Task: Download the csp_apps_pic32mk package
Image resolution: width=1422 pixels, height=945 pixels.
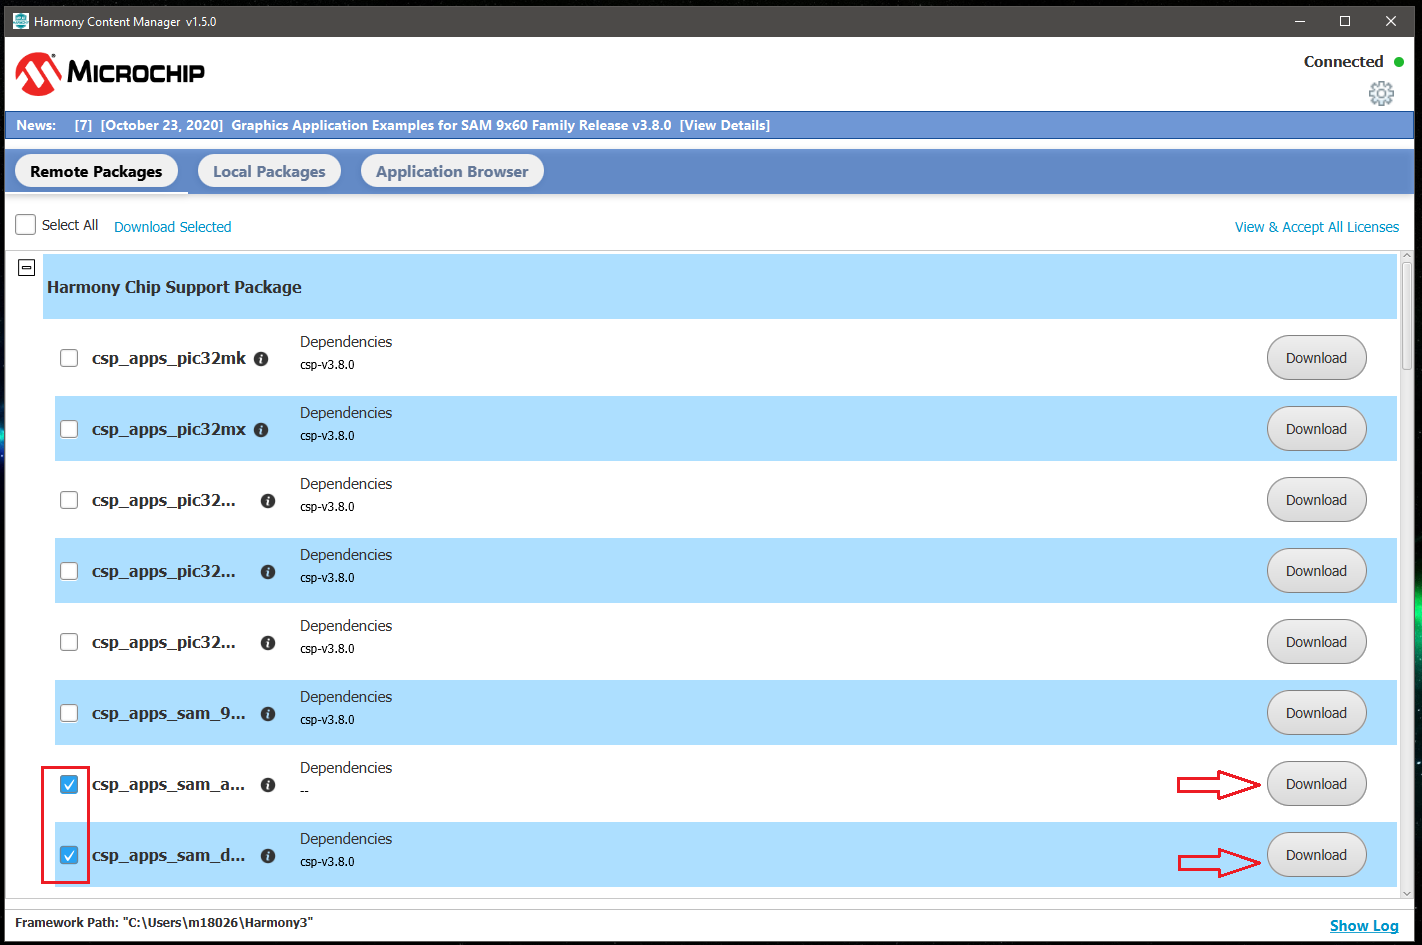Action: (1316, 358)
